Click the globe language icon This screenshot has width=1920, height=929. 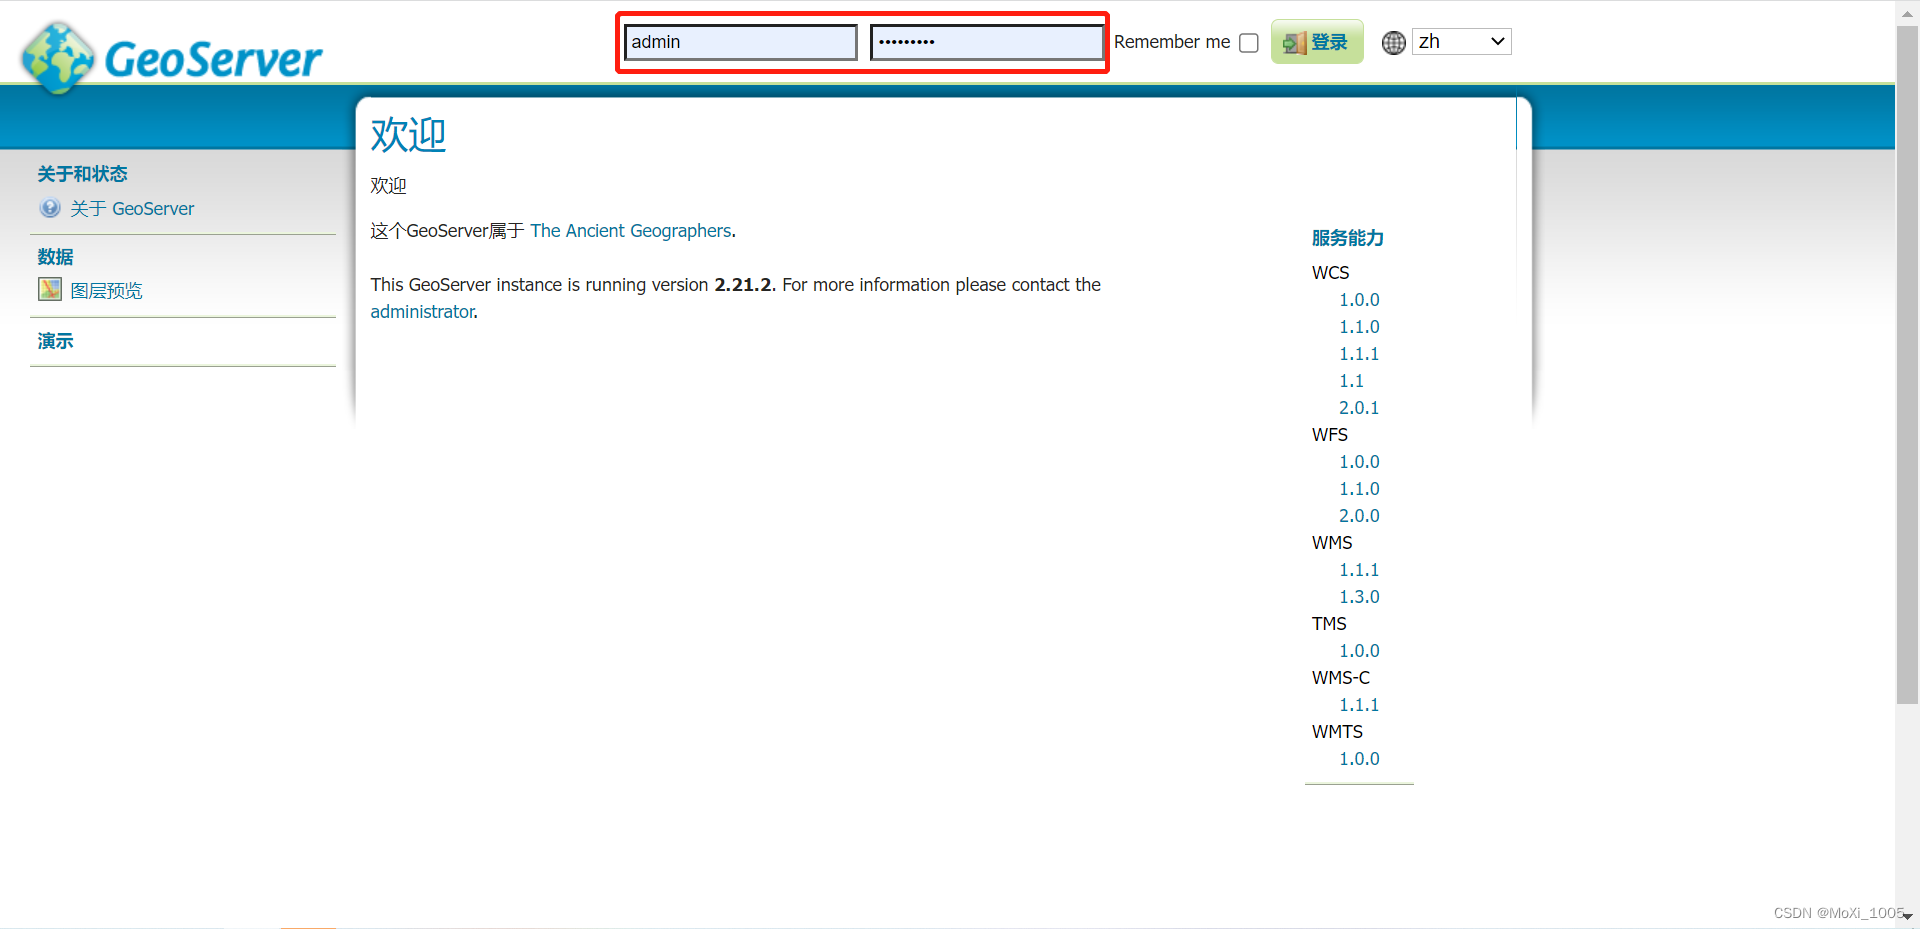[x=1393, y=43]
